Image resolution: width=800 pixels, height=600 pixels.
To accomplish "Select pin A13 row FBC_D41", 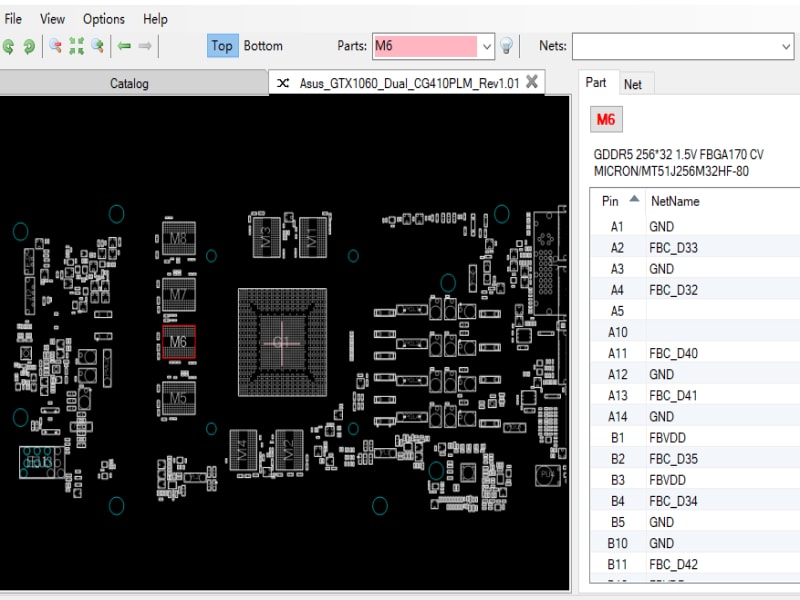I will (x=695, y=395).
